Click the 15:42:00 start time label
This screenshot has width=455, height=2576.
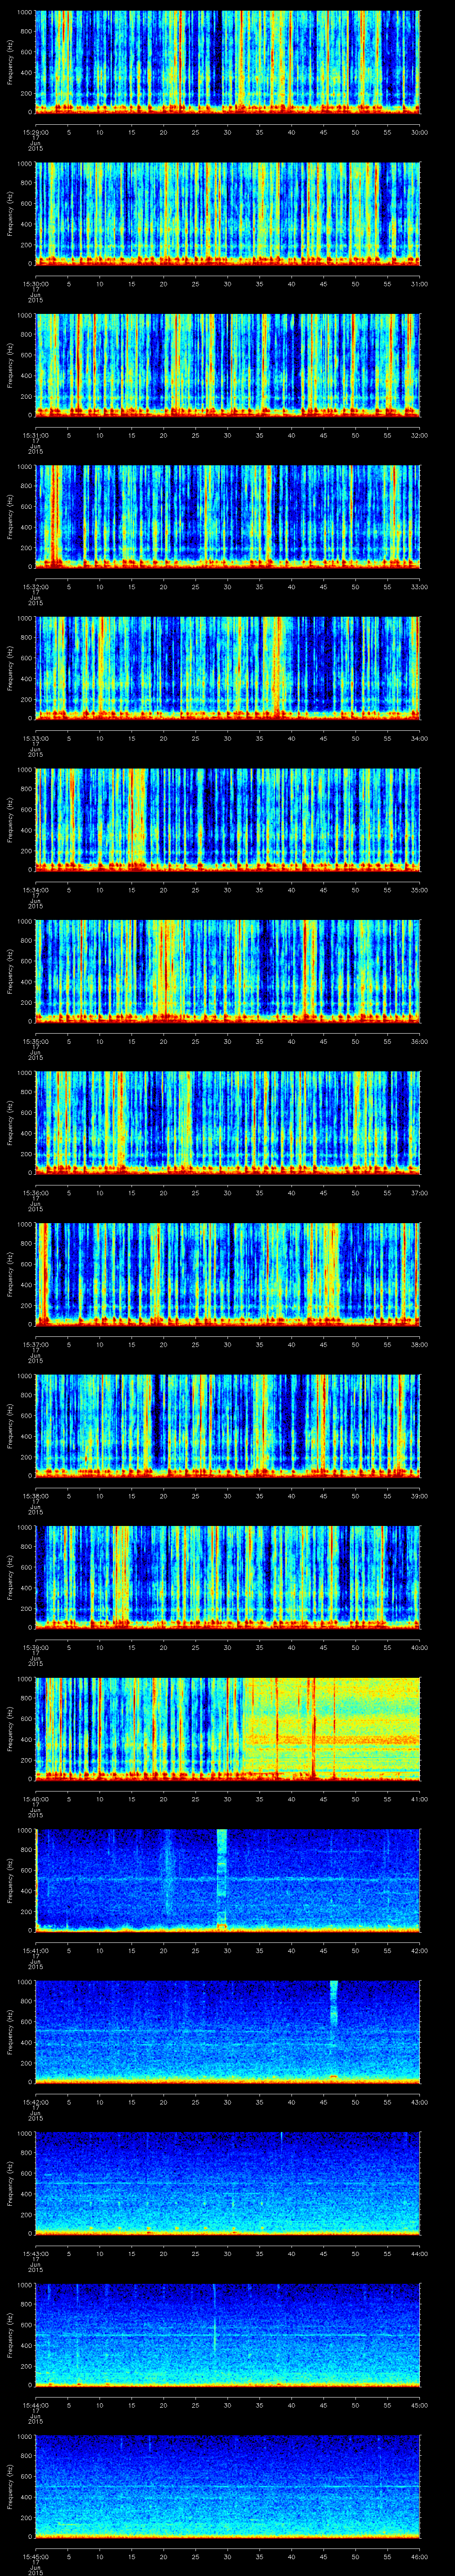click(x=36, y=2102)
